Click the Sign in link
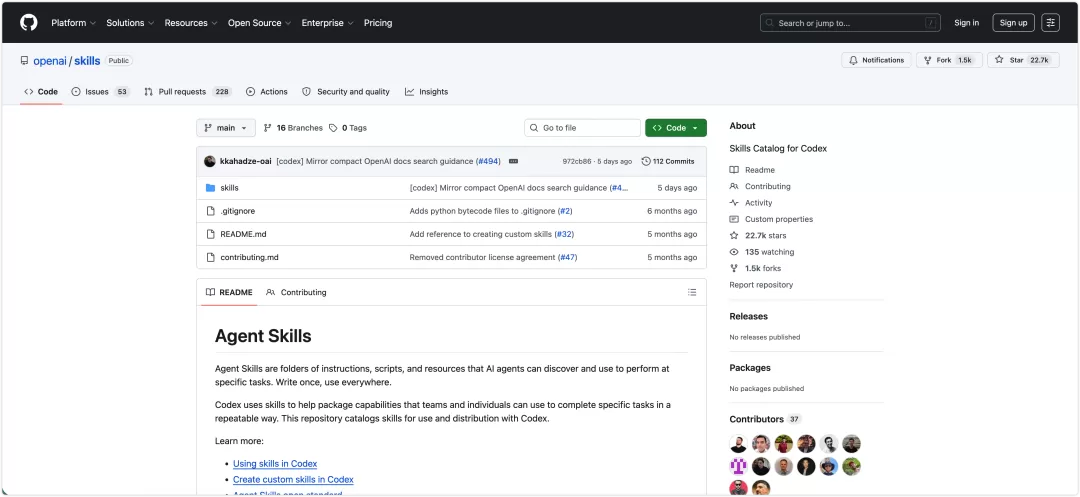Screen dimensions: 1080x497 coord(966,23)
